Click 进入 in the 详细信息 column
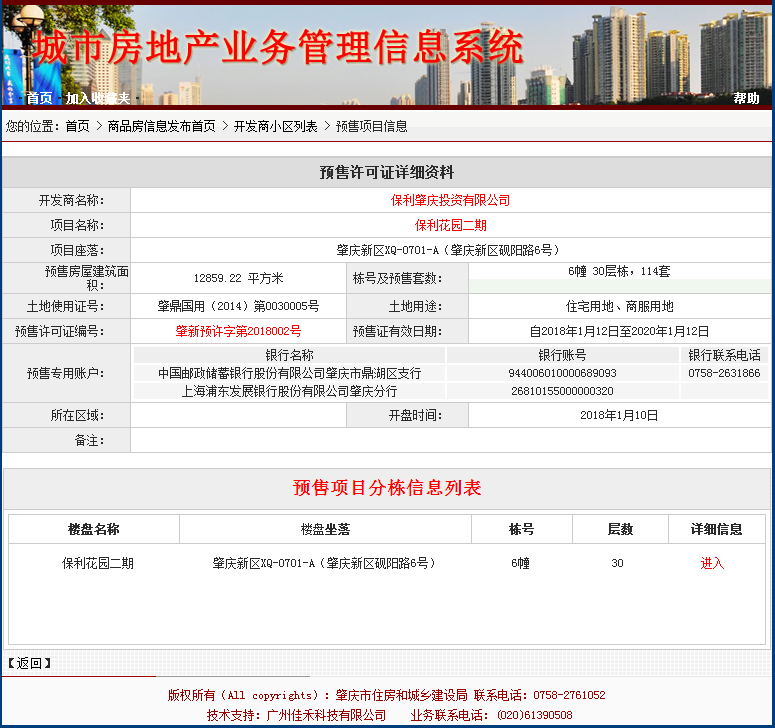 [x=712, y=563]
